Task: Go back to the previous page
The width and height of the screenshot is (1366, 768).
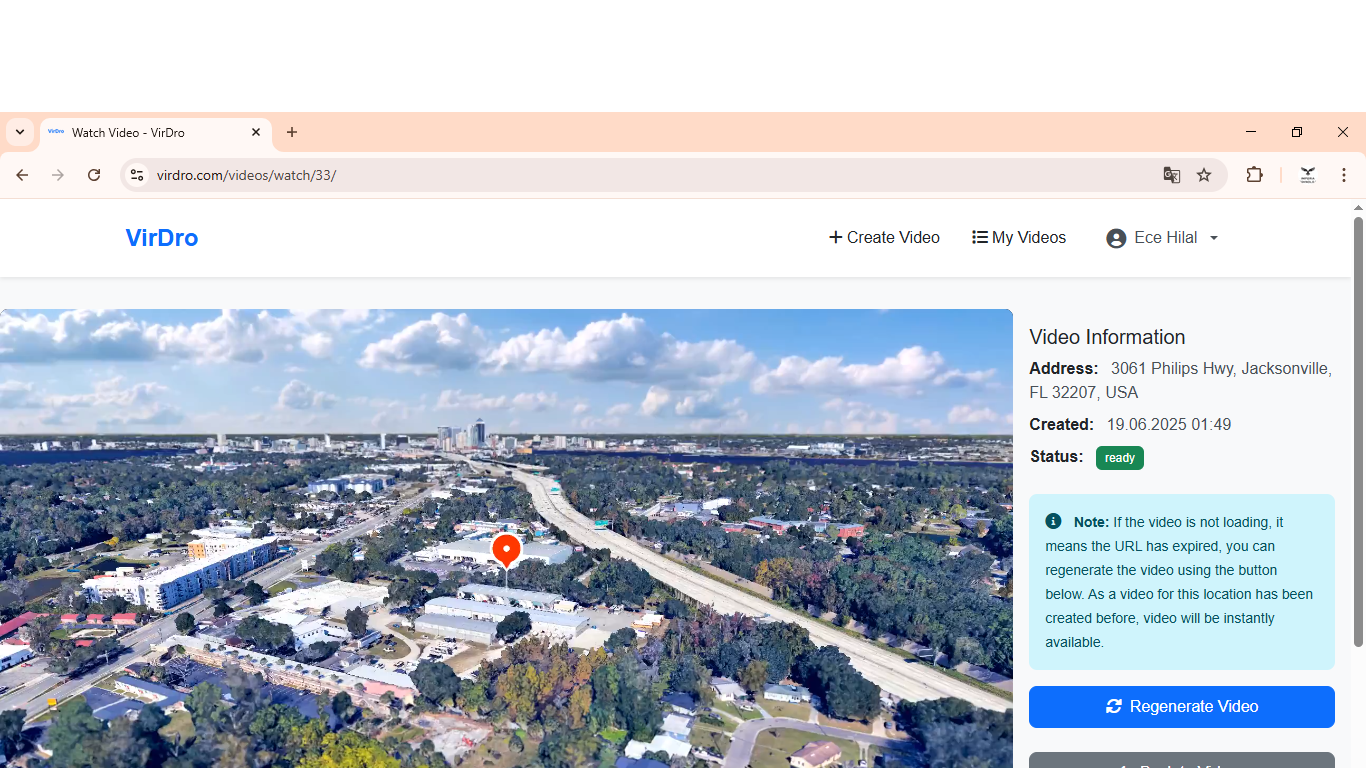Action: coord(22,175)
